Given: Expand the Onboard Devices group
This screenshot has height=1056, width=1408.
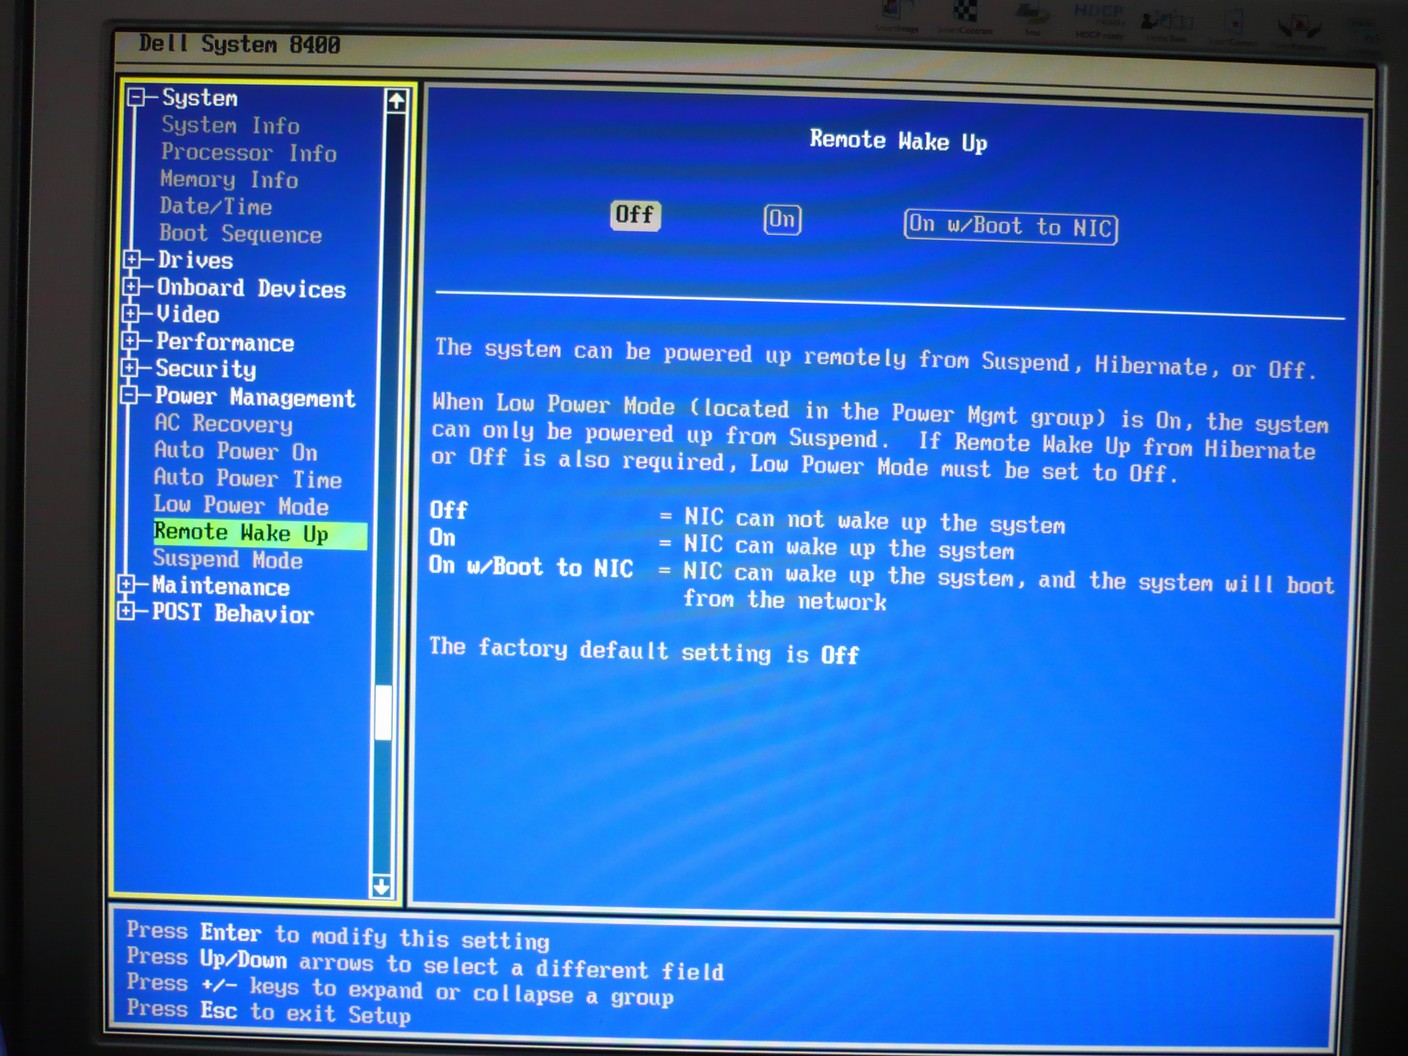Looking at the screenshot, I should click(x=131, y=287).
